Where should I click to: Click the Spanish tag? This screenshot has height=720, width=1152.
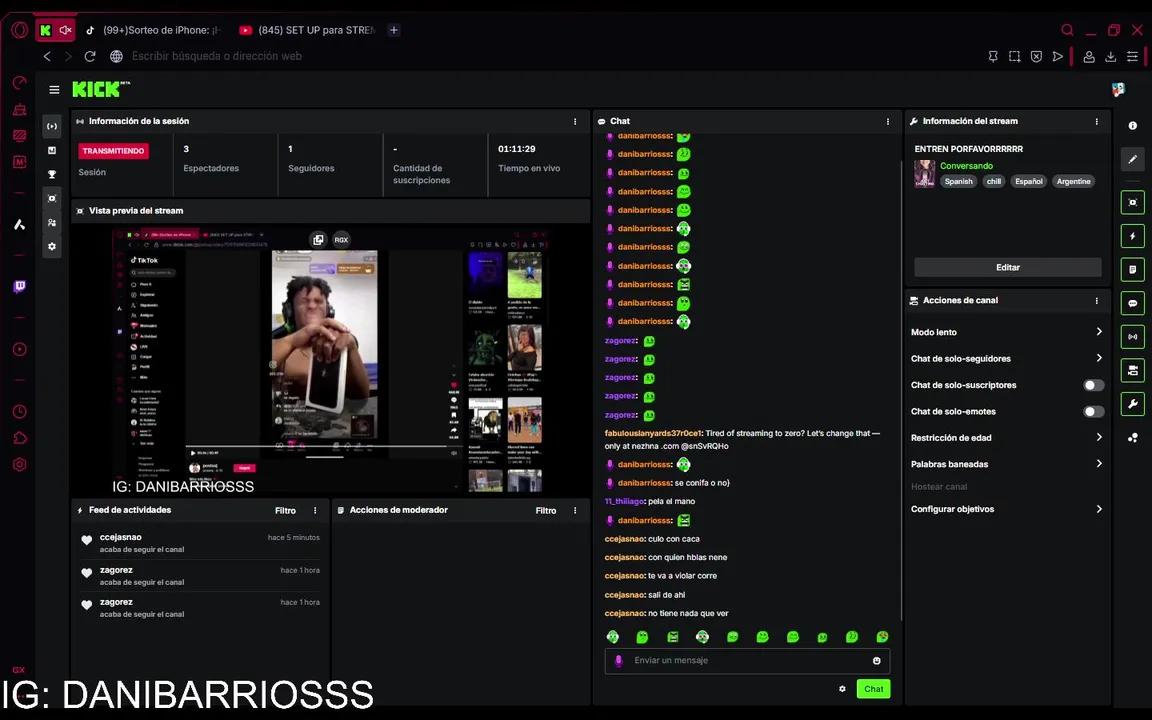click(x=958, y=181)
